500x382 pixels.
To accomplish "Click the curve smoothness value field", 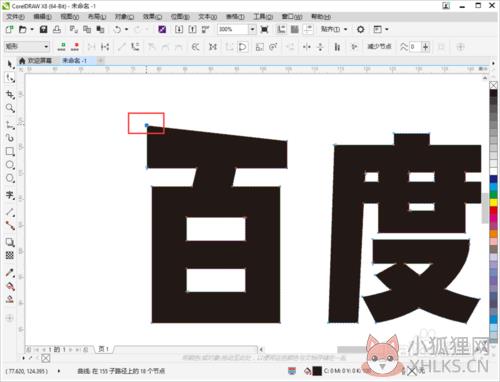I will coord(415,47).
